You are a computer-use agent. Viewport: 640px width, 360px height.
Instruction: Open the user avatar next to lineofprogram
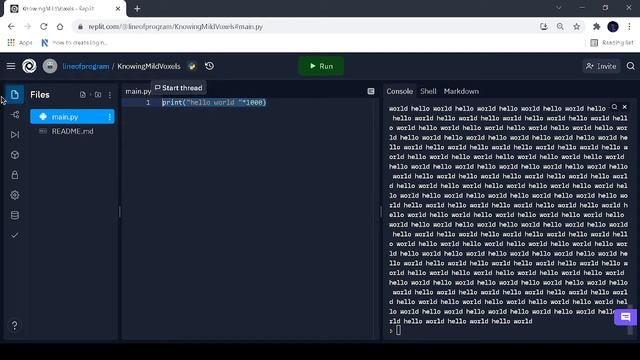tap(50, 66)
